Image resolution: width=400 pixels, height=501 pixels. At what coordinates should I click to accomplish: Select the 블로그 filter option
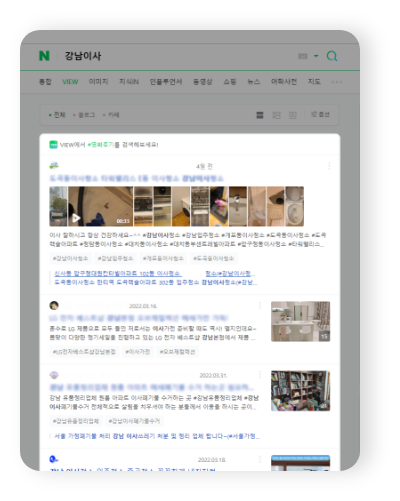pyautogui.click(x=84, y=115)
